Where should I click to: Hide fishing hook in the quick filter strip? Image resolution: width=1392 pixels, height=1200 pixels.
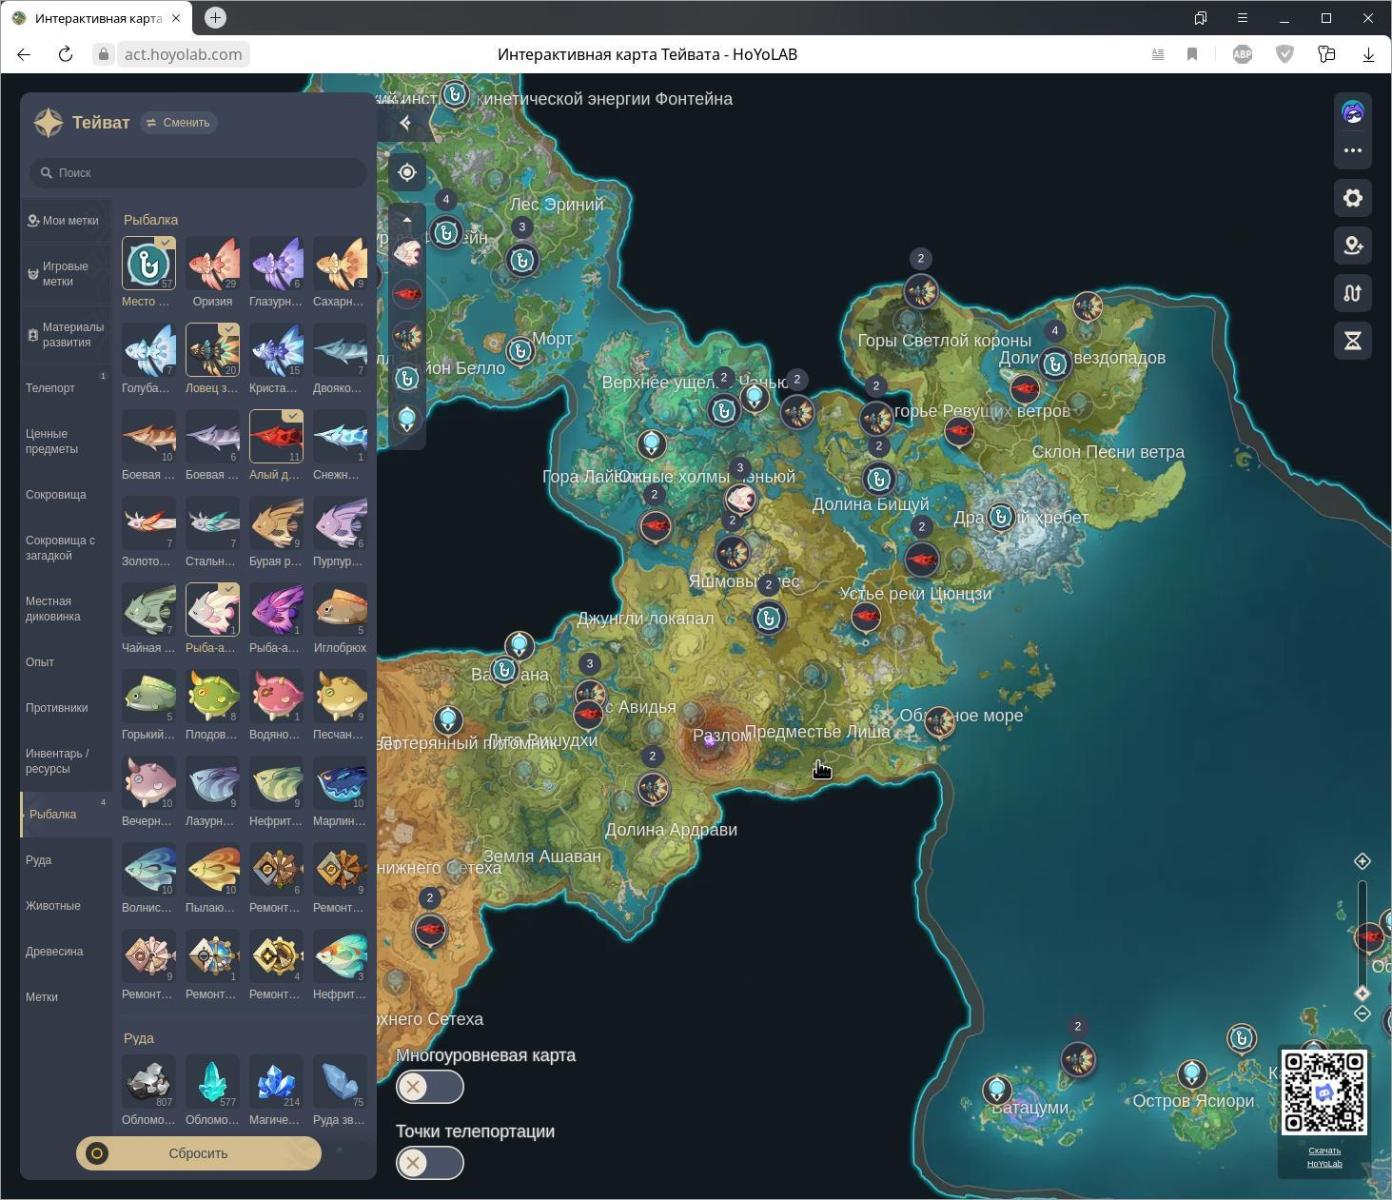pyautogui.click(x=407, y=379)
